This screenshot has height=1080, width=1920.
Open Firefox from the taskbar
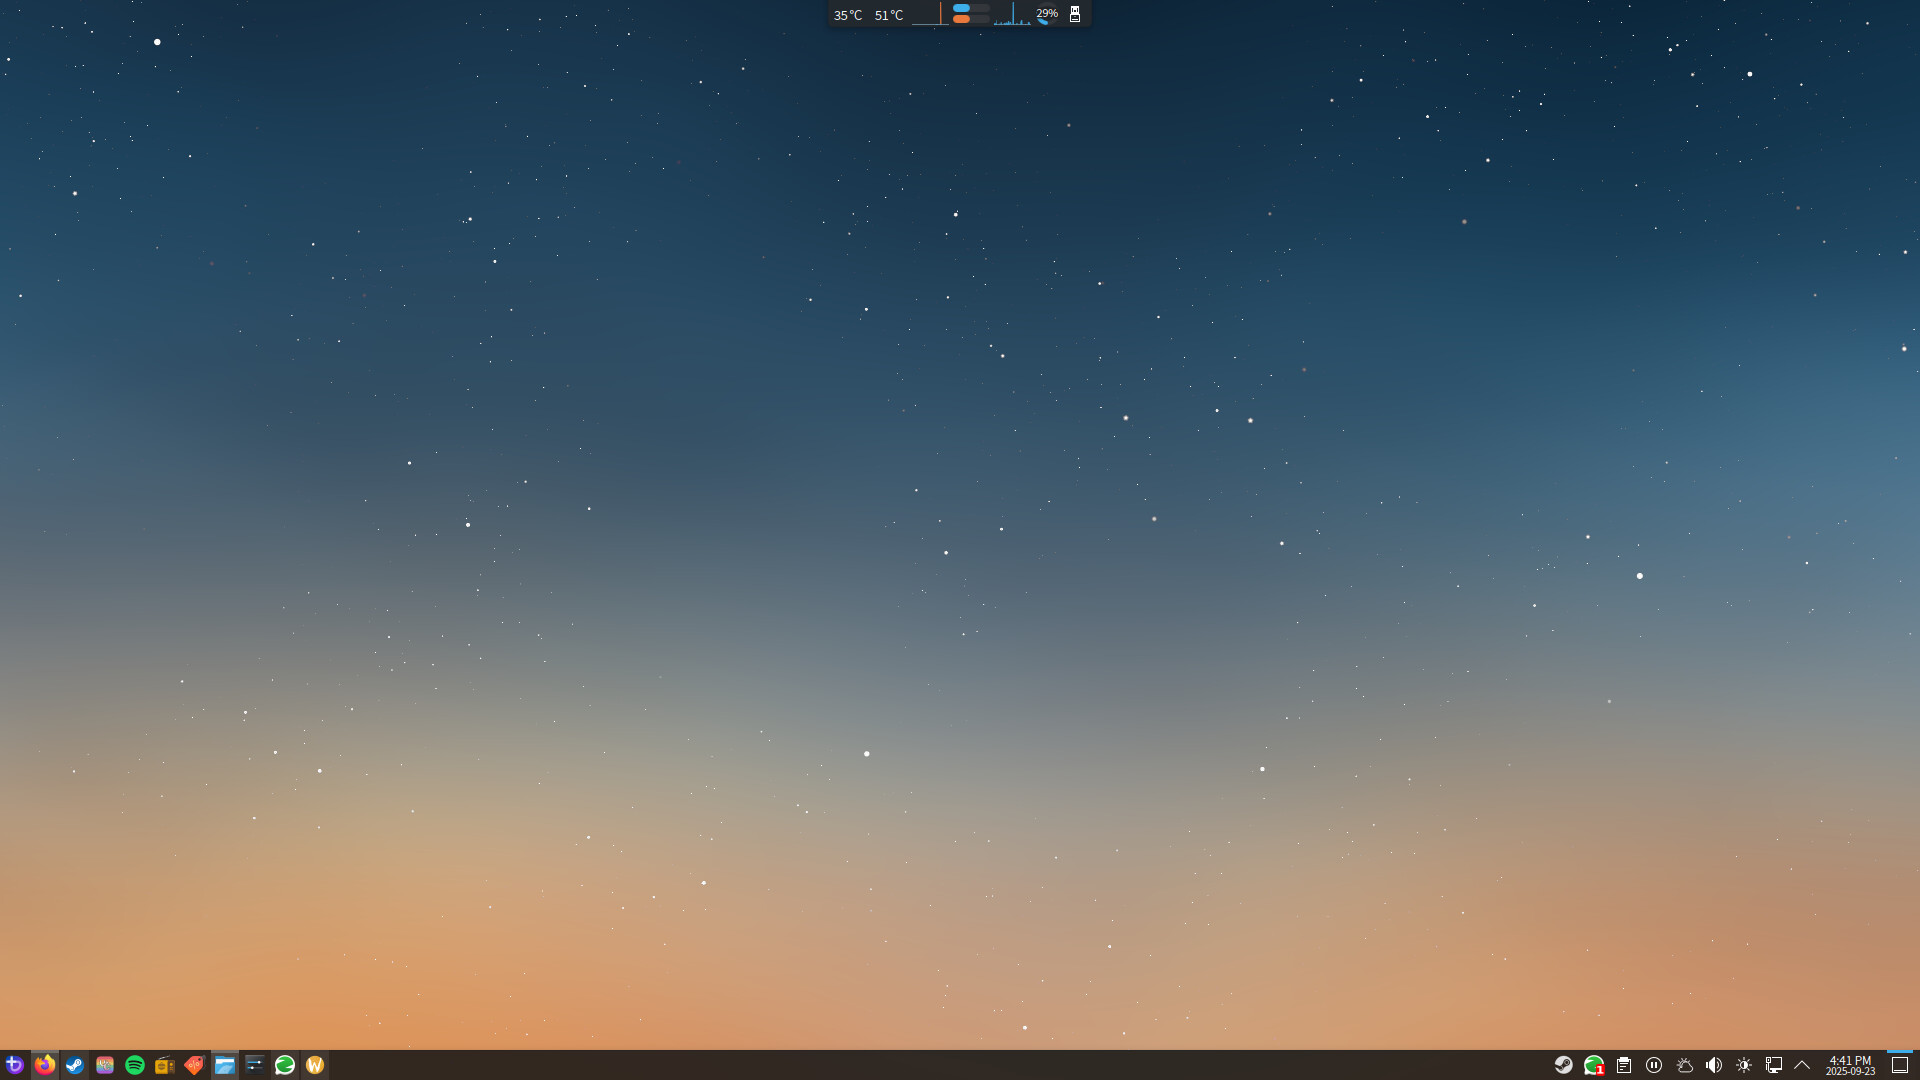pyautogui.click(x=44, y=1065)
